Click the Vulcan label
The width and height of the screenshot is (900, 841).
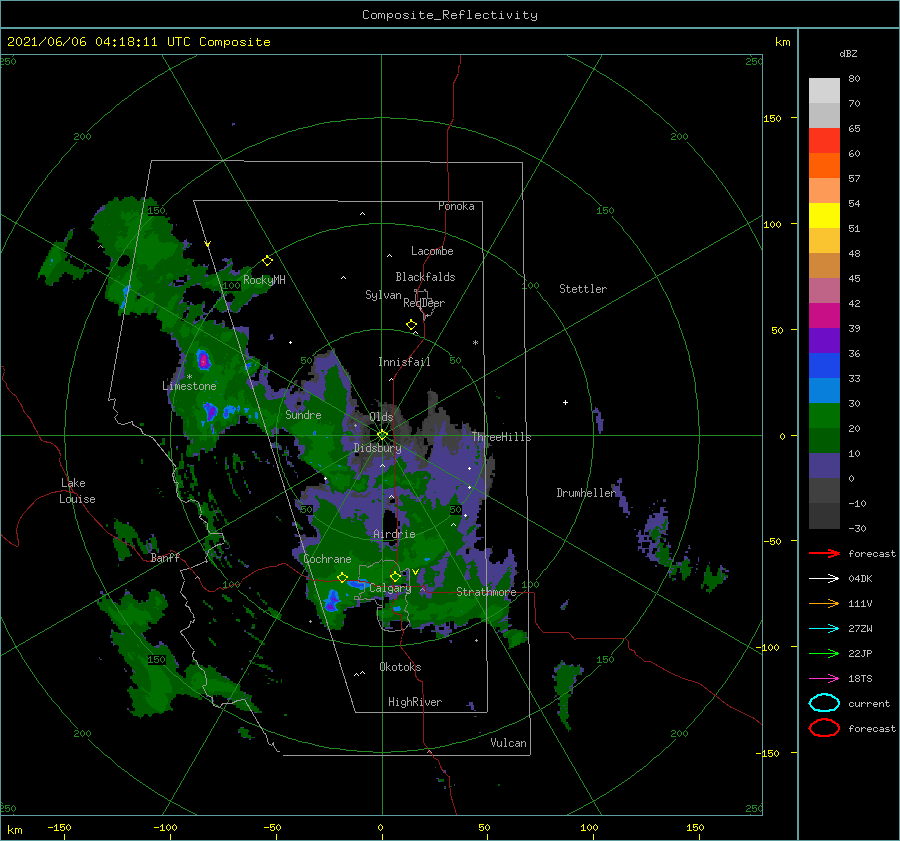509,743
